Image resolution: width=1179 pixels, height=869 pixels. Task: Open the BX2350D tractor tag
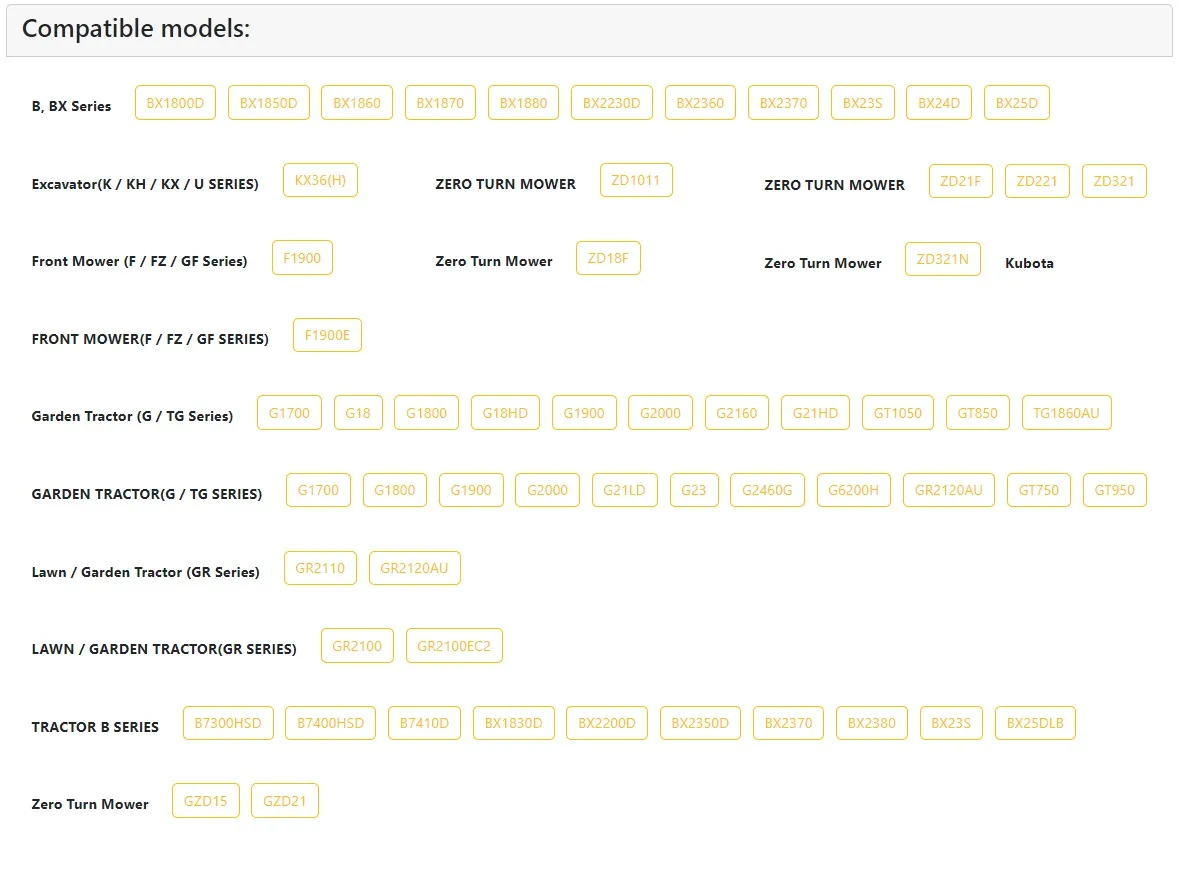tap(700, 723)
